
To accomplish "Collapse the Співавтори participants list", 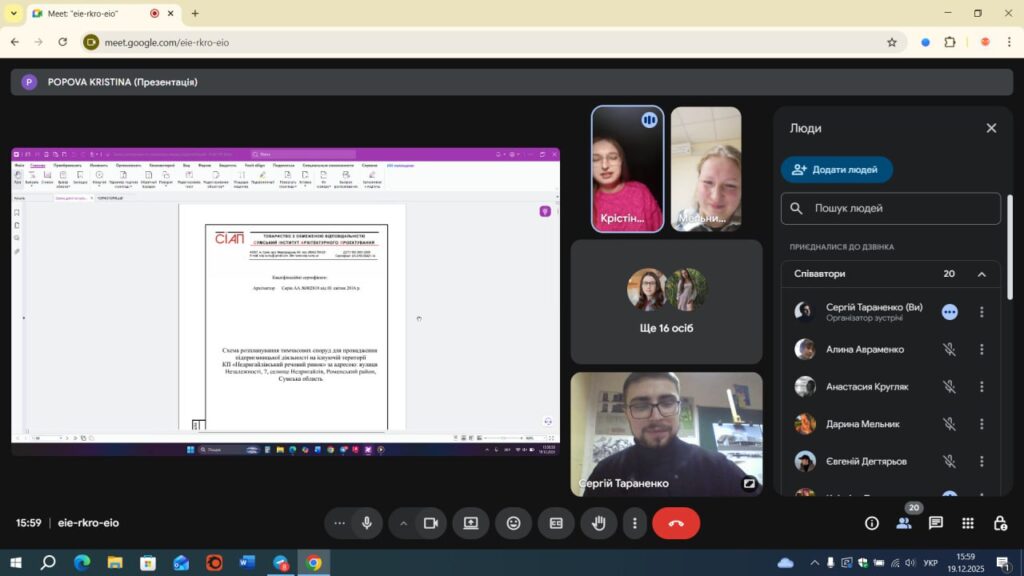I will 981,274.
